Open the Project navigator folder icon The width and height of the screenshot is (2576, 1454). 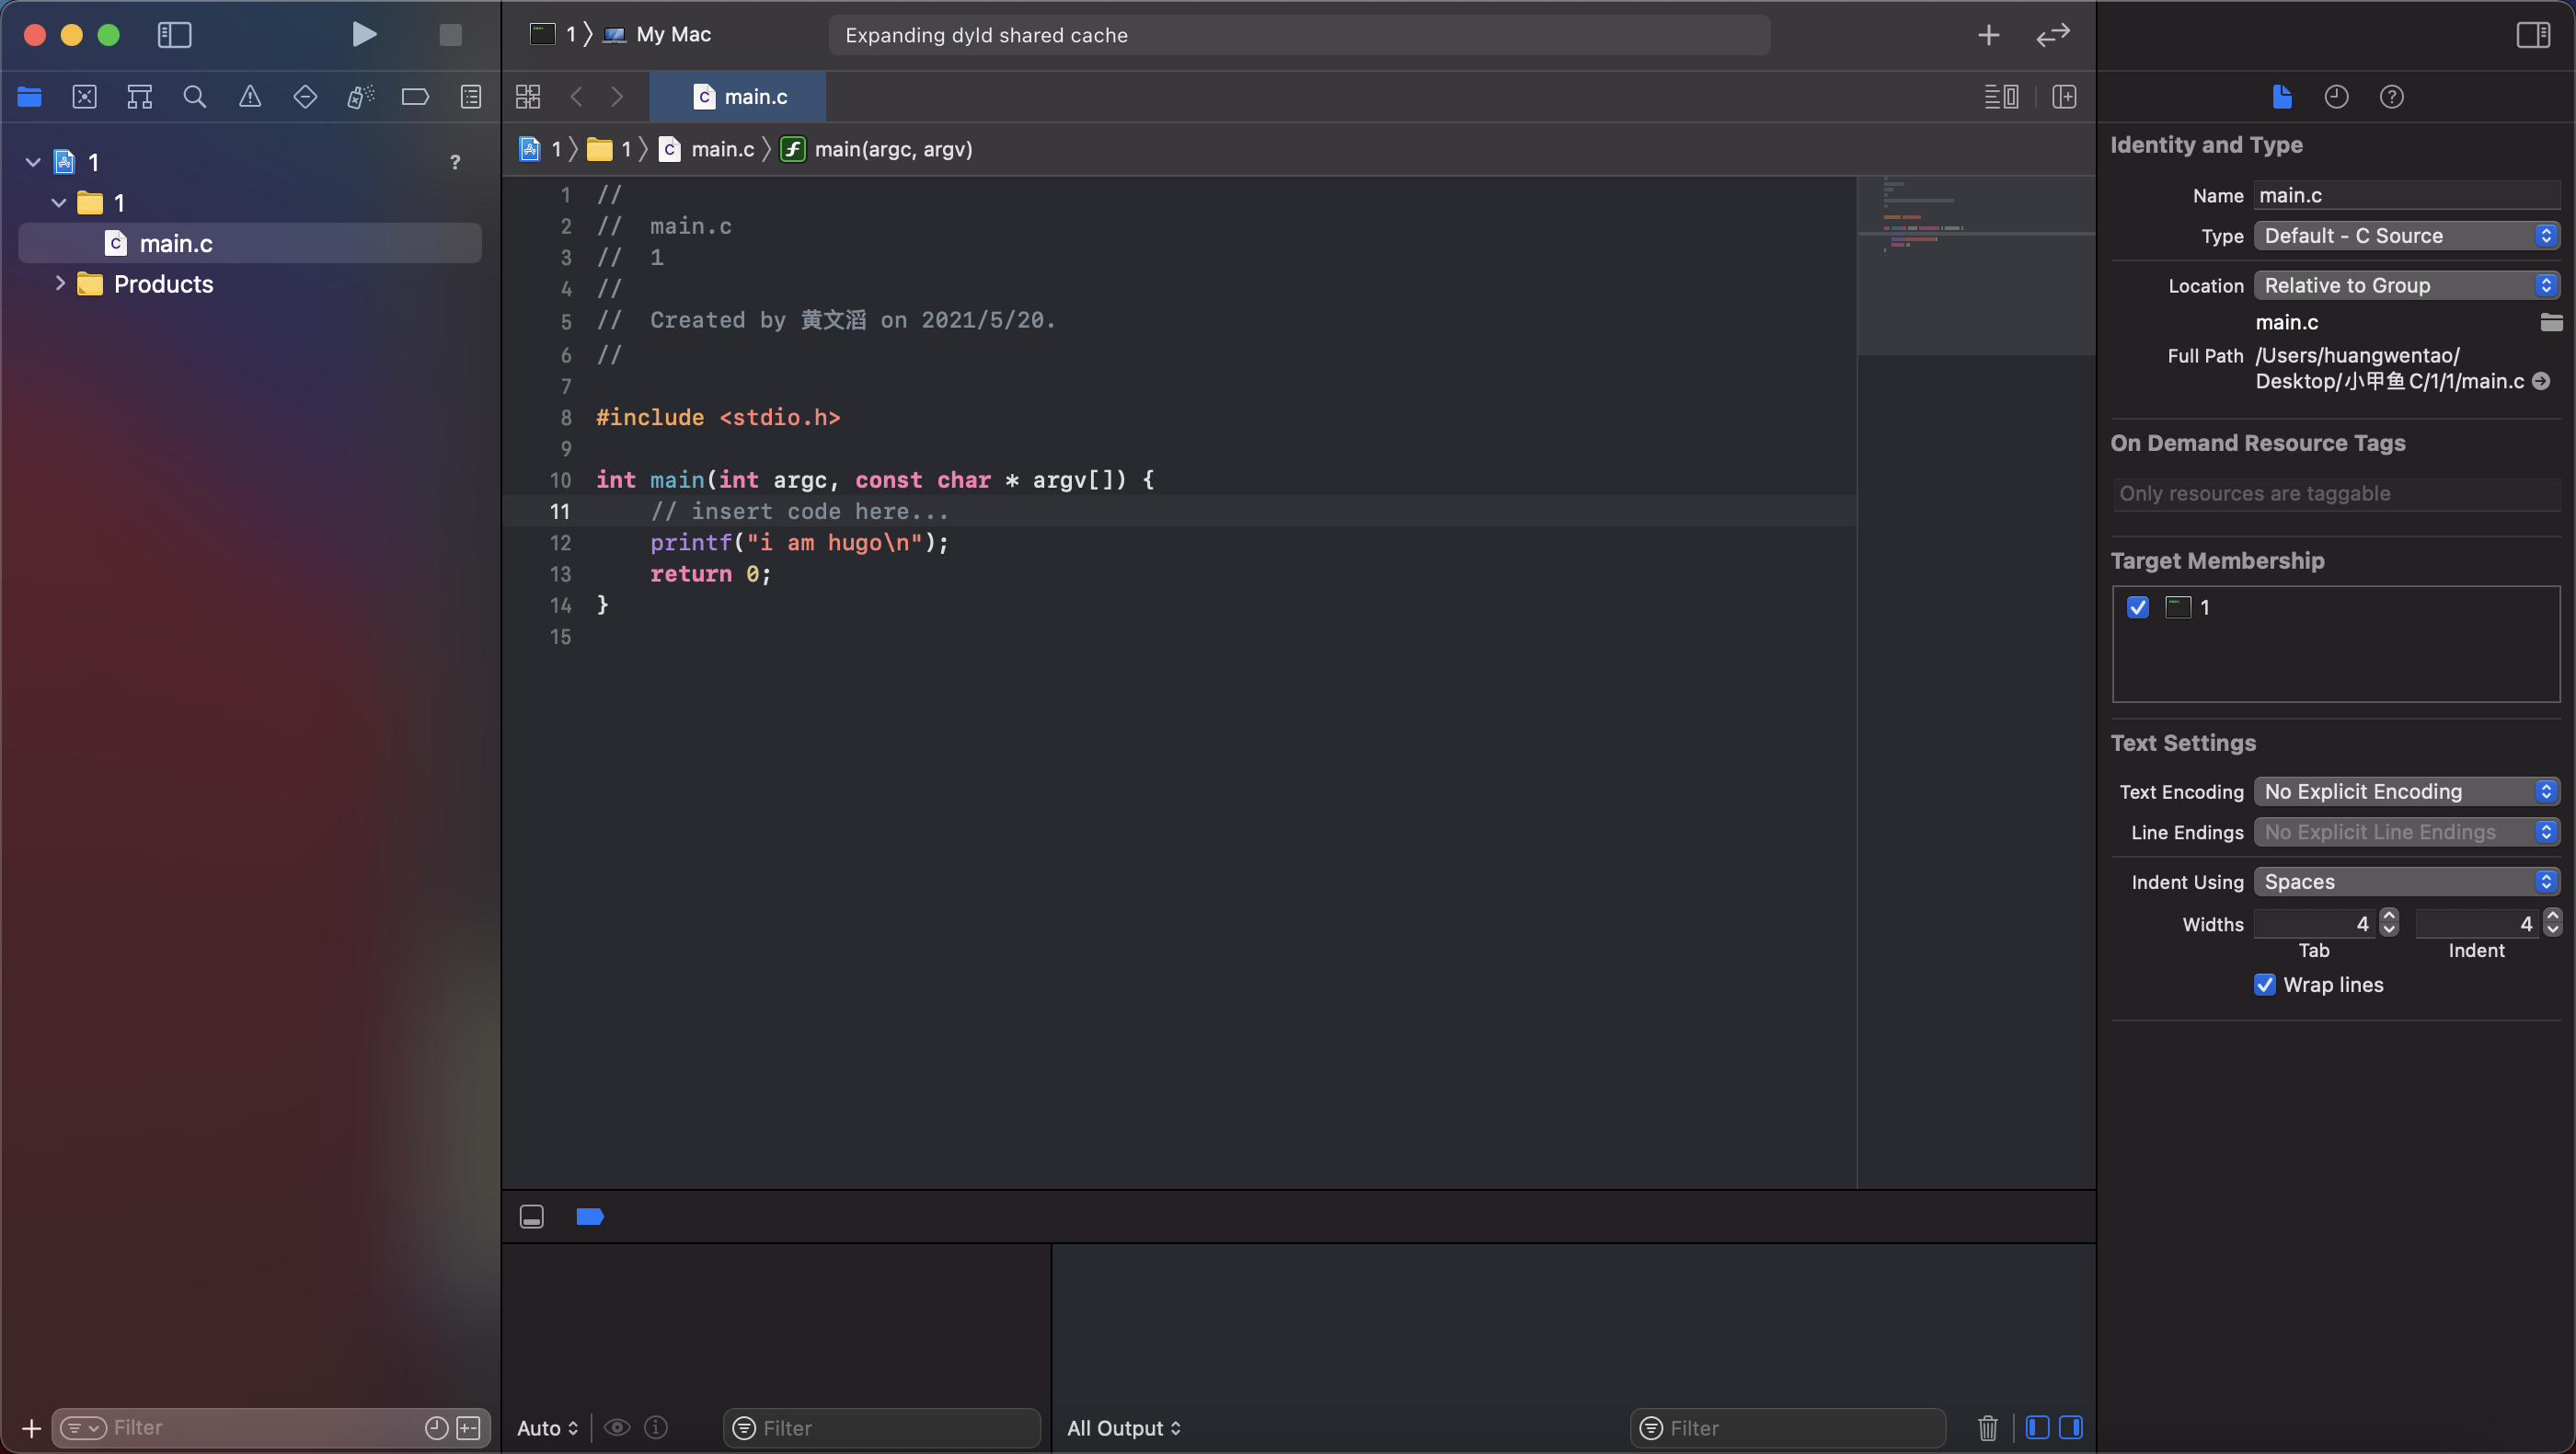pyautogui.click(x=29, y=97)
